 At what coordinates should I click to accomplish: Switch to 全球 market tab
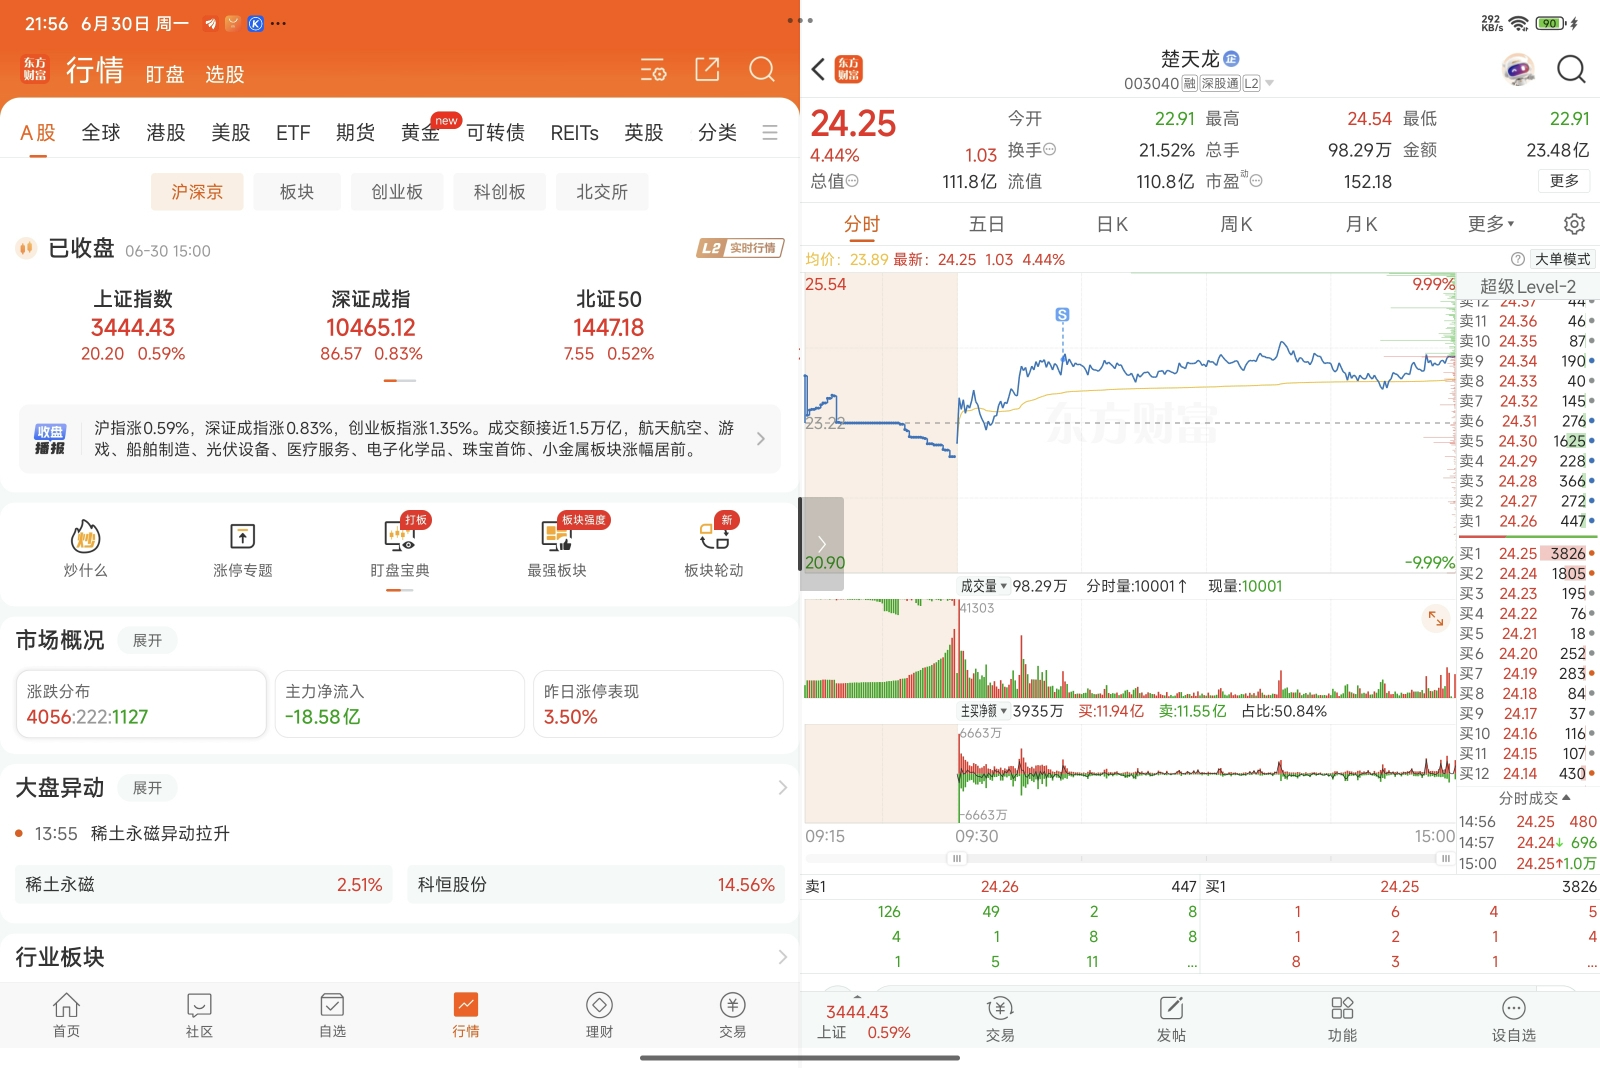pos(101,133)
